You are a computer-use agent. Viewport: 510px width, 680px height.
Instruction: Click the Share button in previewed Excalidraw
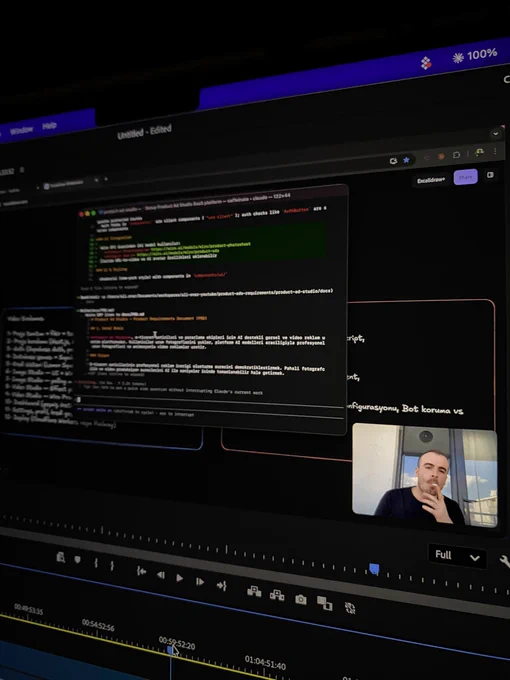pyautogui.click(x=465, y=177)
